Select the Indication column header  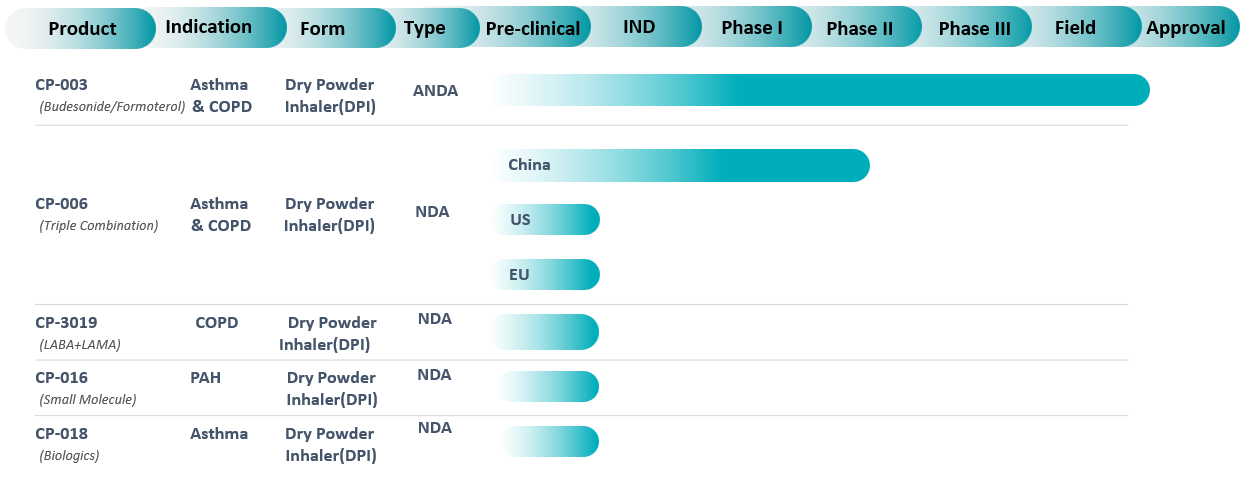click(208, 27)
